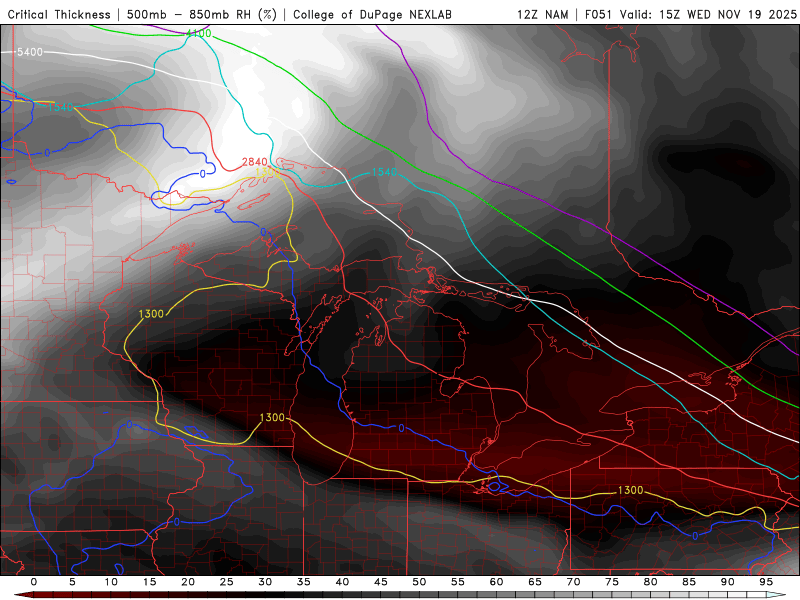Click colorbar scale value 90
Viewport: 800px width, 600px height.
click(728, 582)
